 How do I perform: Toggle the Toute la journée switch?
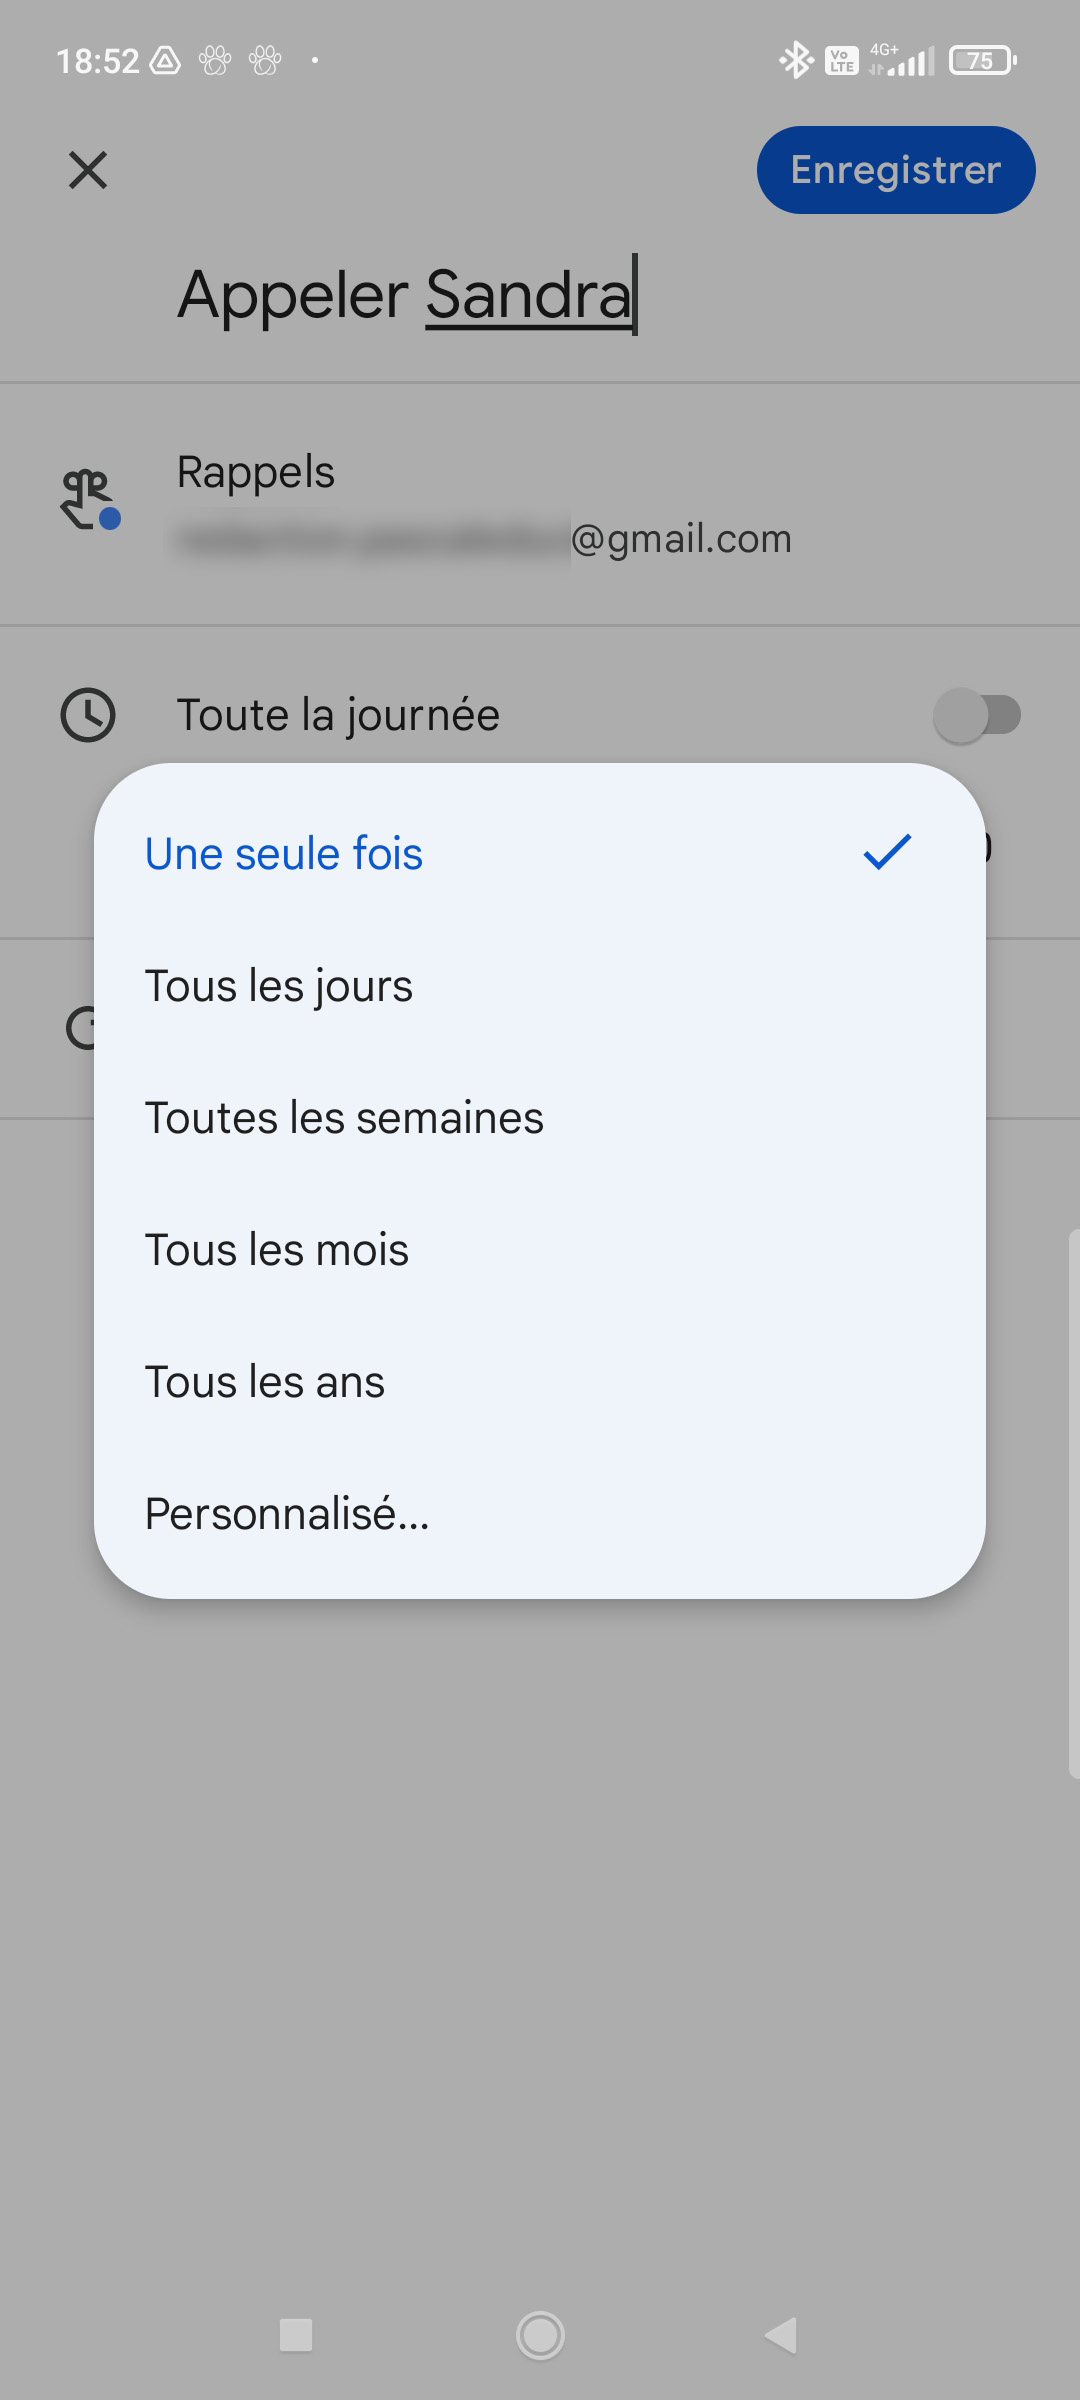(x=976, y=715)
